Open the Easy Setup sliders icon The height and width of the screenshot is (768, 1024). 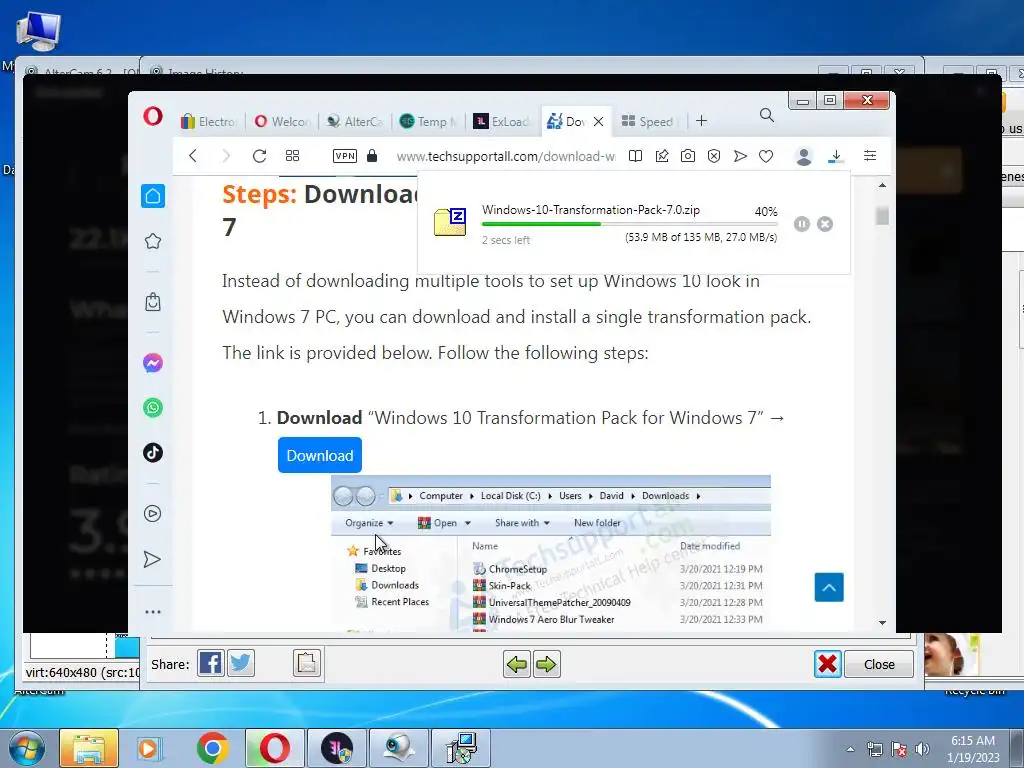(x=870, y=155)
